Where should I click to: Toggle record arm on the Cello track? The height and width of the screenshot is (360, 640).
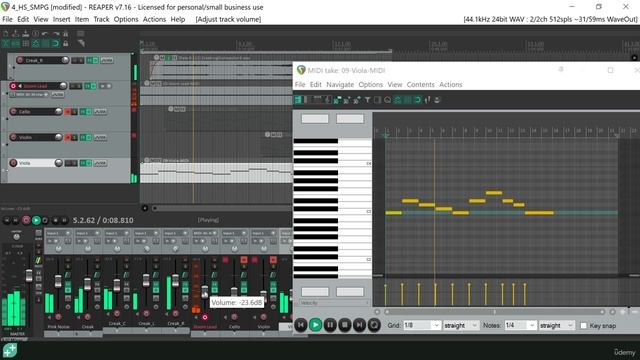[13, 111]
